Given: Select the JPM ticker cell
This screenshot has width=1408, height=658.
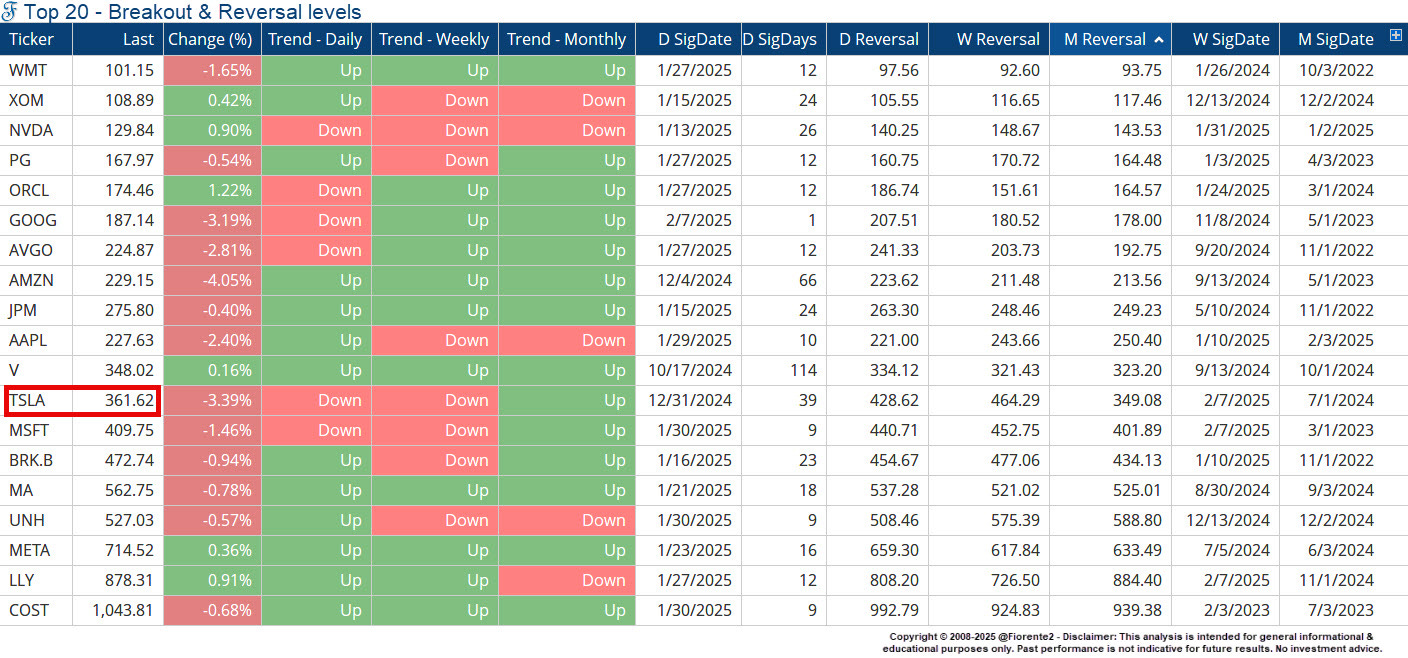Looking at the screenshot, I should pos(36,310).
